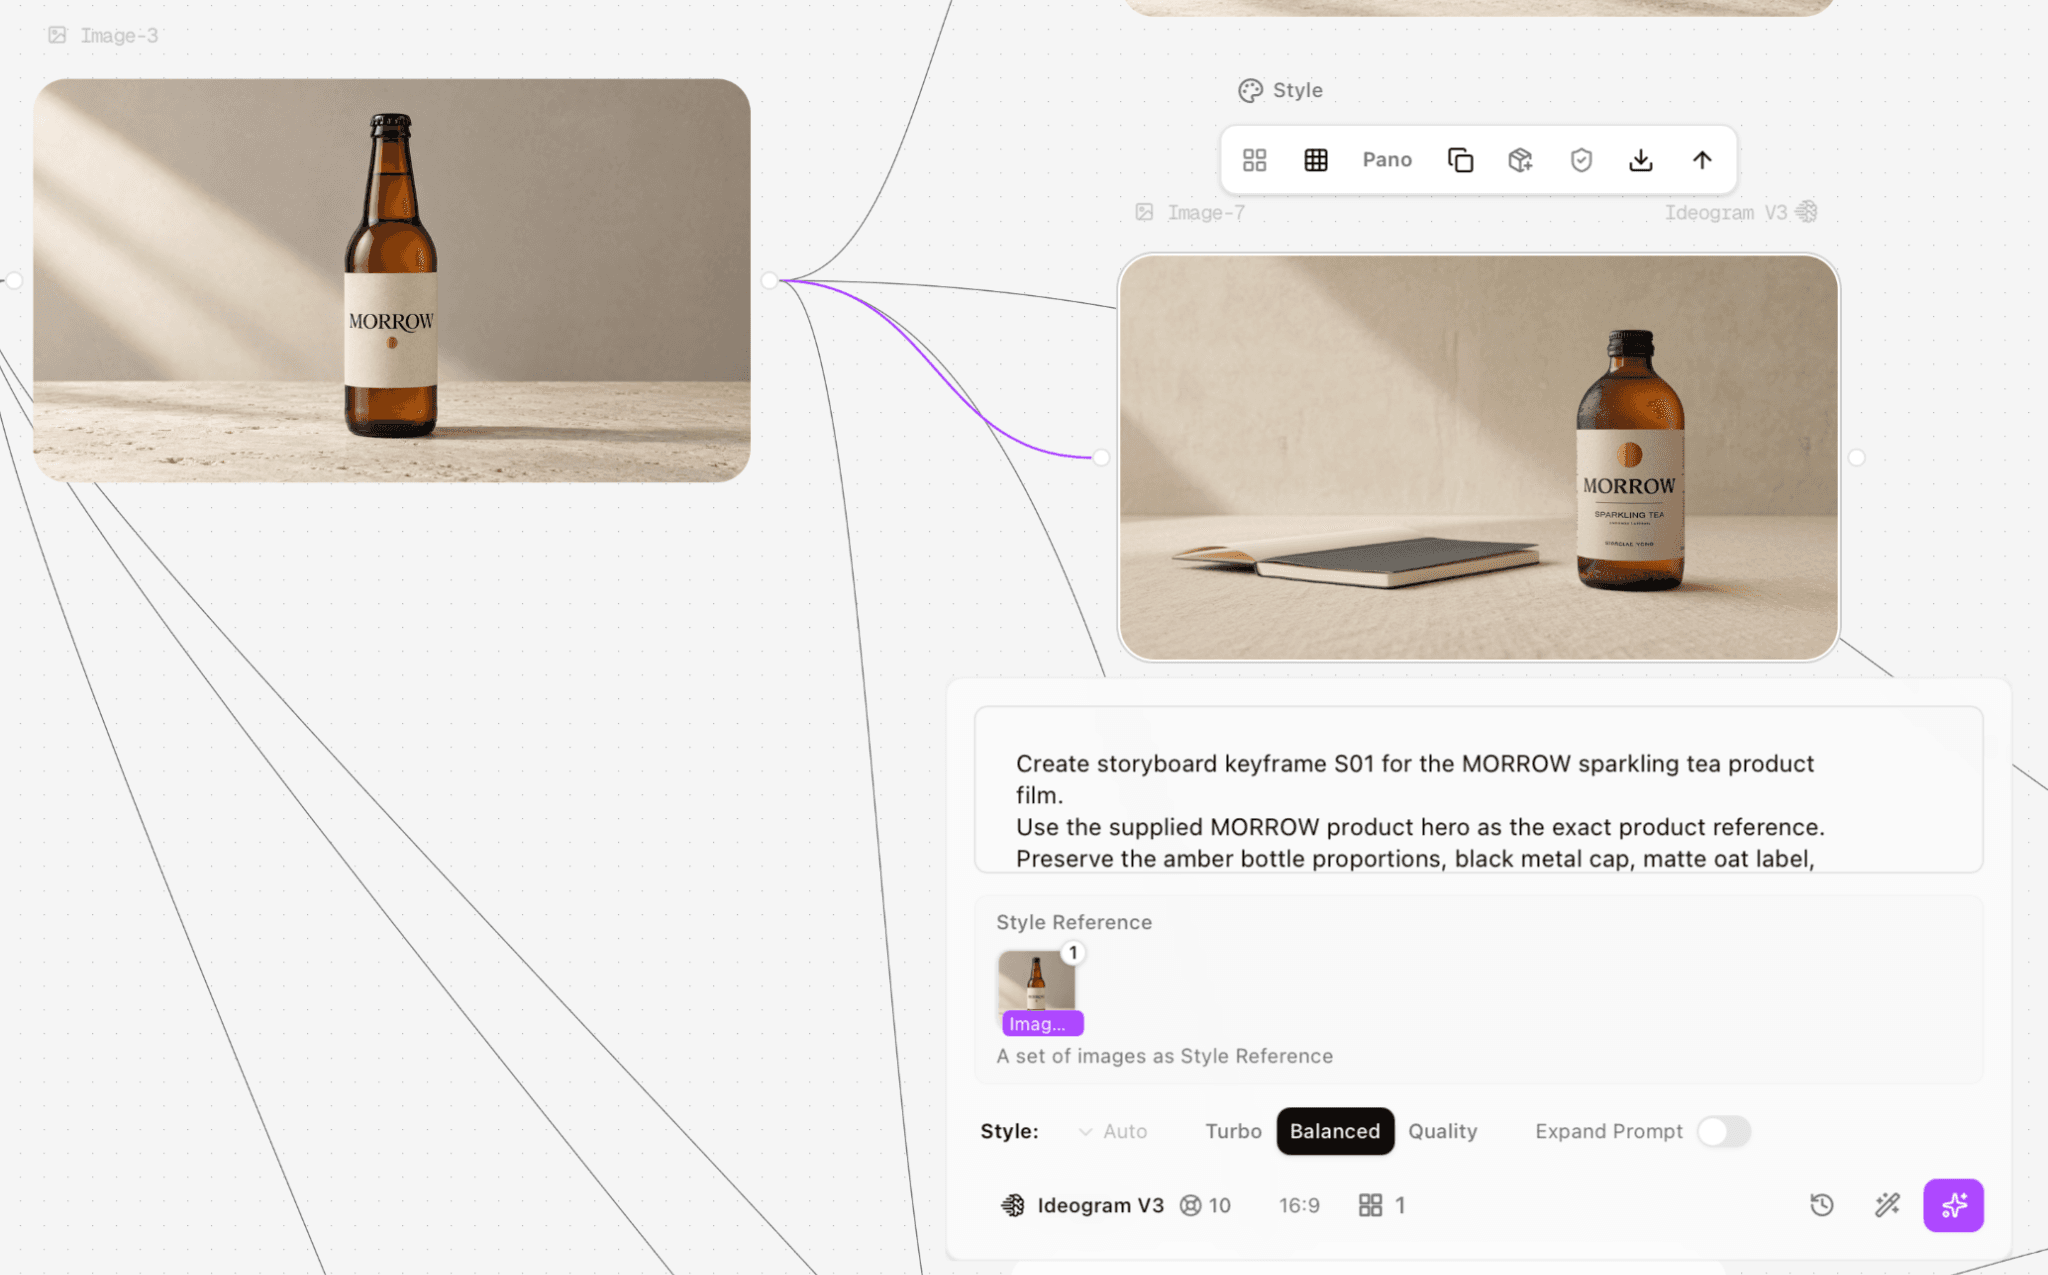Click the 3D cube add icon
The width and height of the screenshot is (2048, 1275).
1520,160
